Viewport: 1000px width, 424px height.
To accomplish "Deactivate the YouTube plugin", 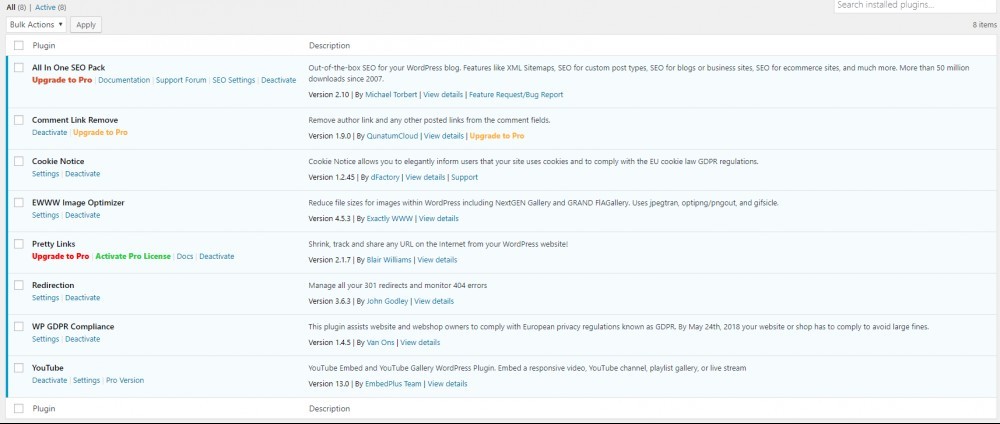I will coord(50,381).
